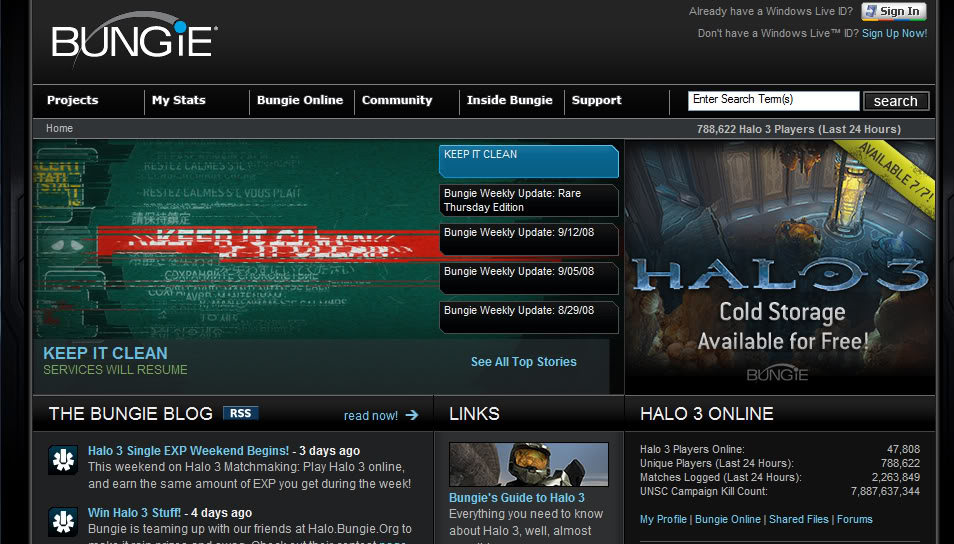Click the Forums link
The width and height of the screenshot is (954, 544).
855,519
